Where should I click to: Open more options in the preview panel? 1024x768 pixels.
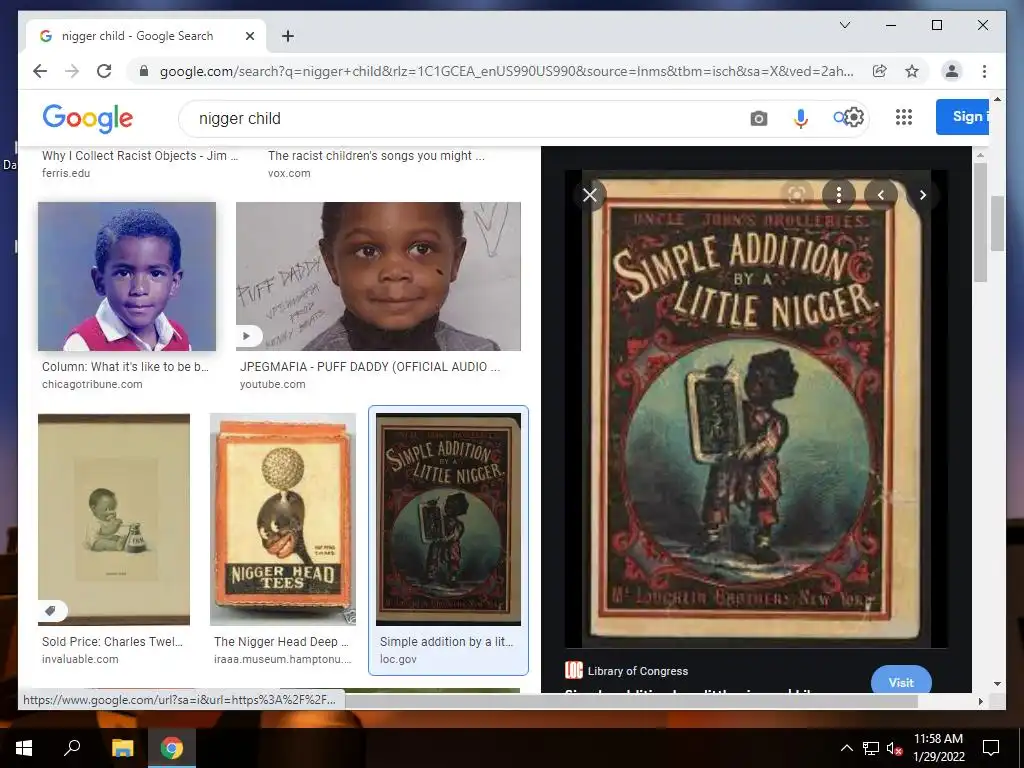pos(839,195)
